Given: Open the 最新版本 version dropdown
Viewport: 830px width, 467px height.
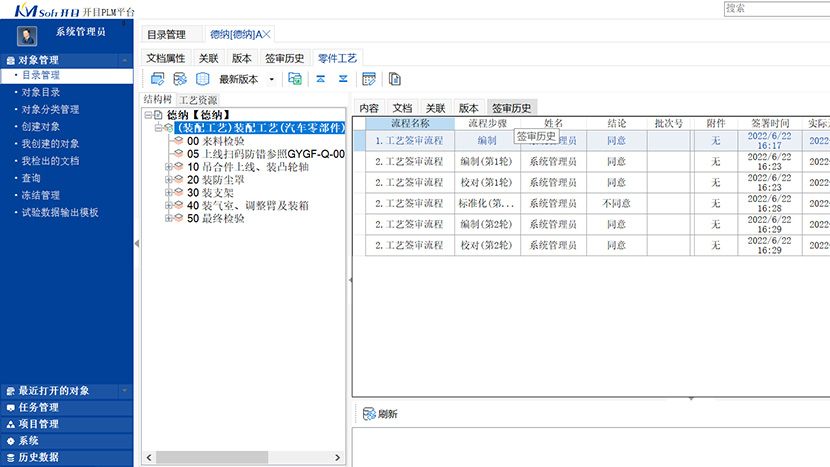Looking at the screenshot, I should tap(271, 80).
